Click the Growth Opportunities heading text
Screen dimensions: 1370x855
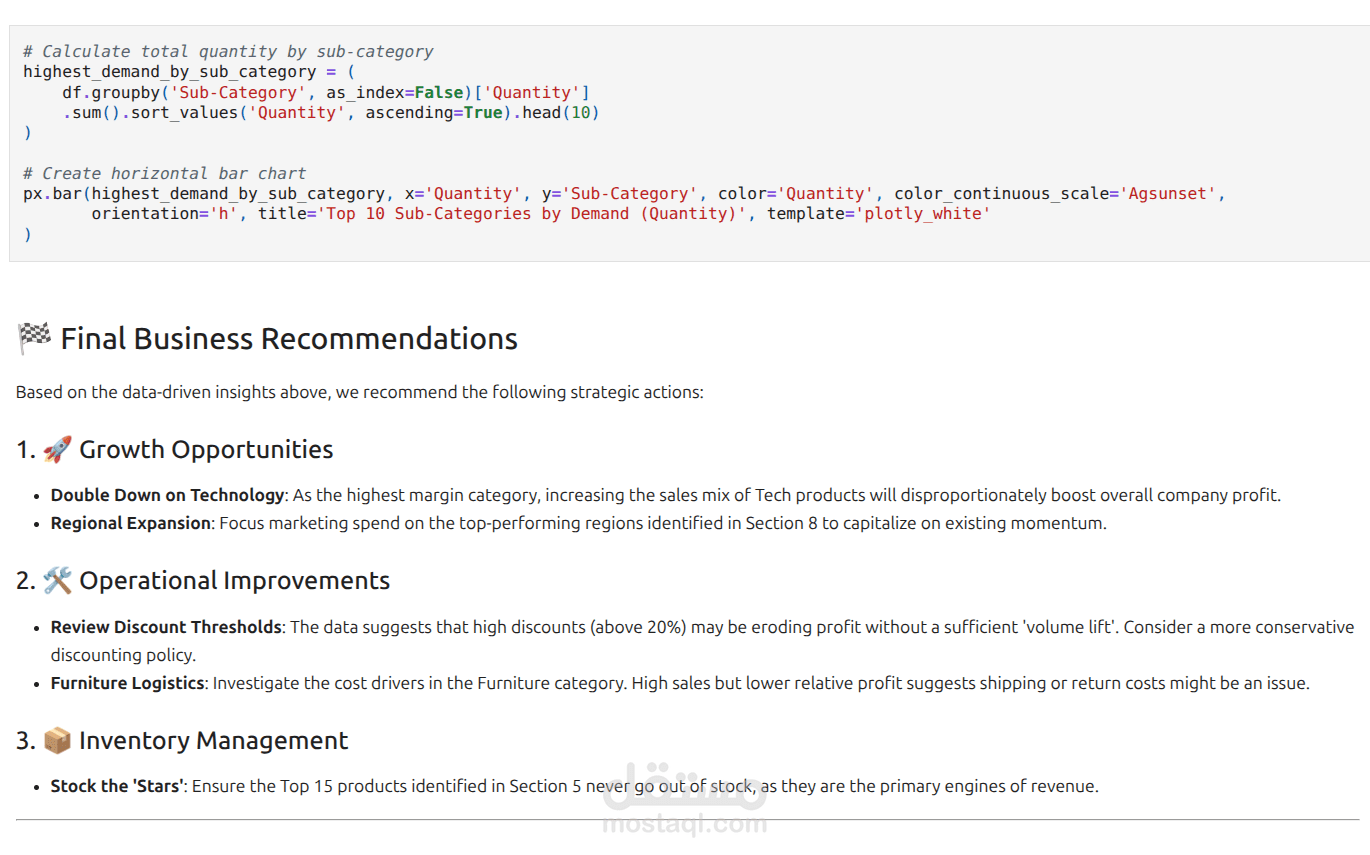pos(206,450)
